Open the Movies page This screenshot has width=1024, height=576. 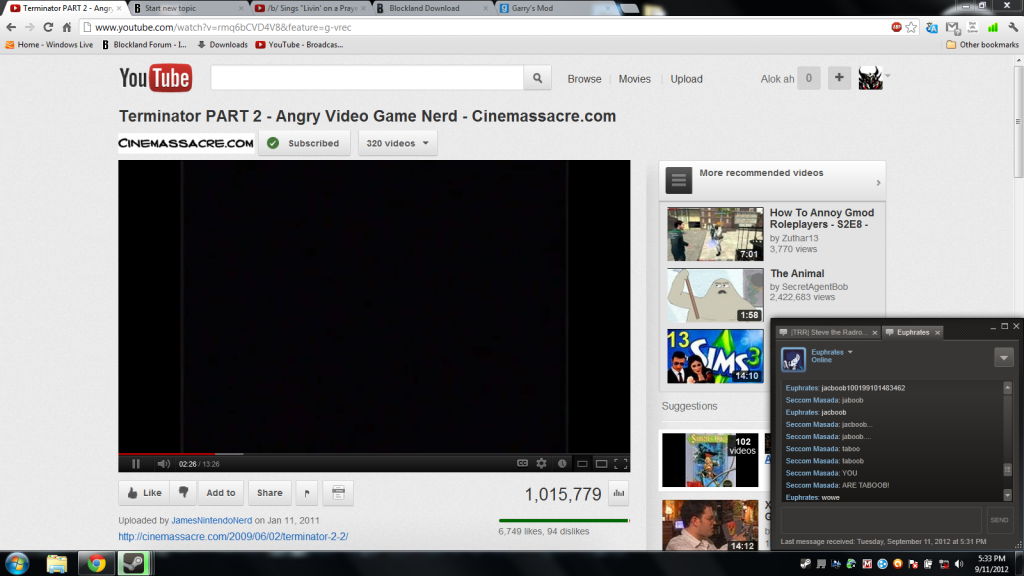(634, 79)
